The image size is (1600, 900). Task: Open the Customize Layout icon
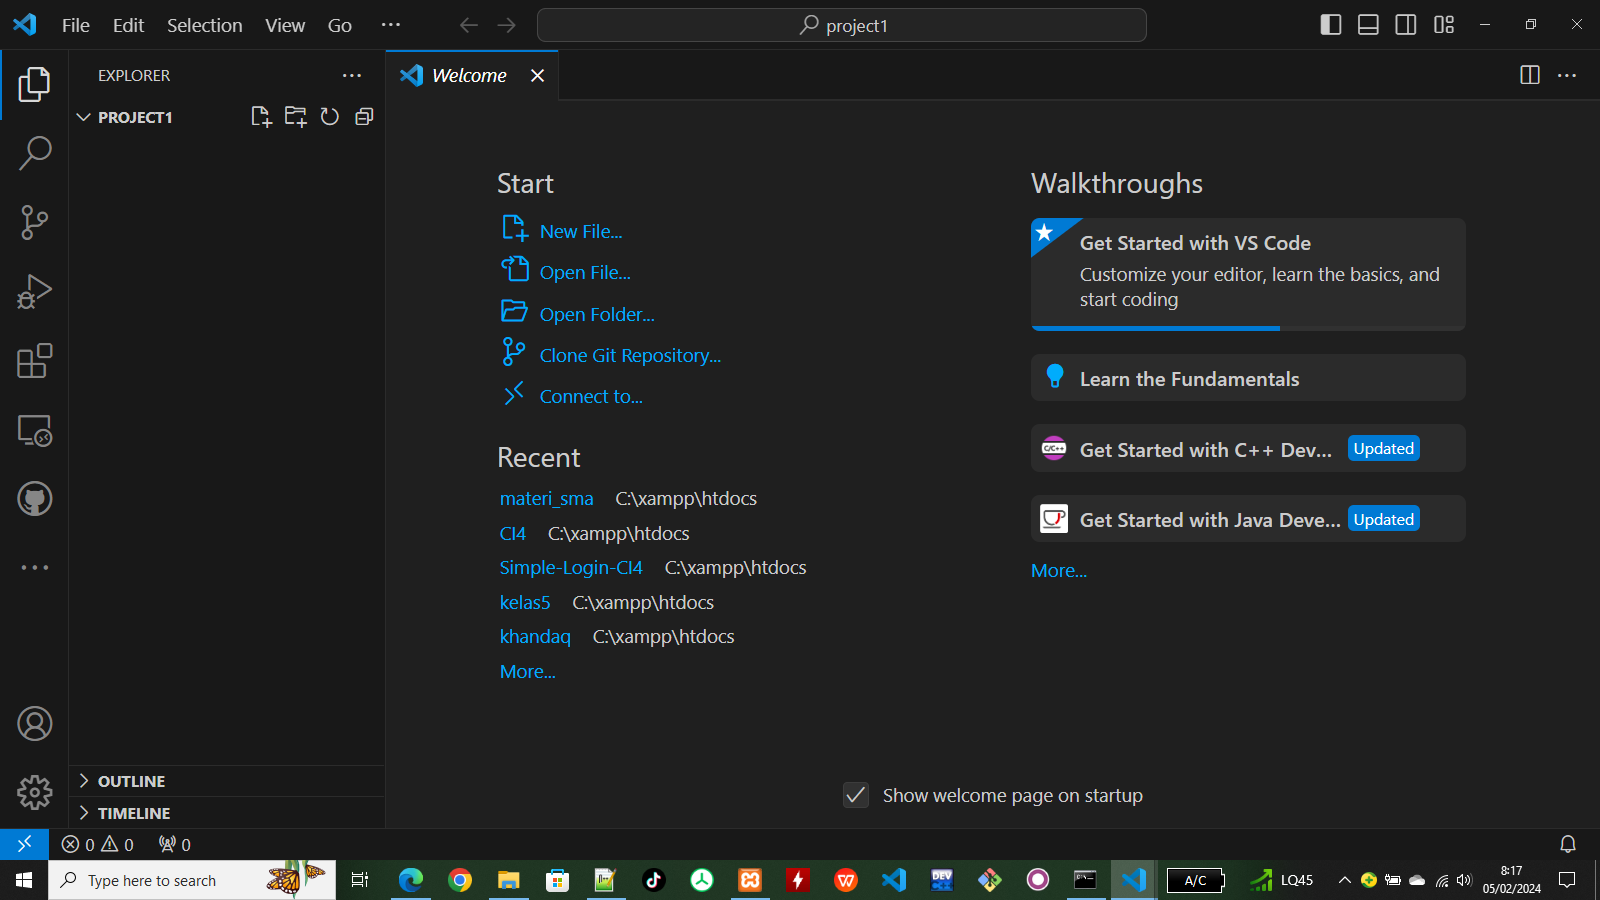(1444, 25)
